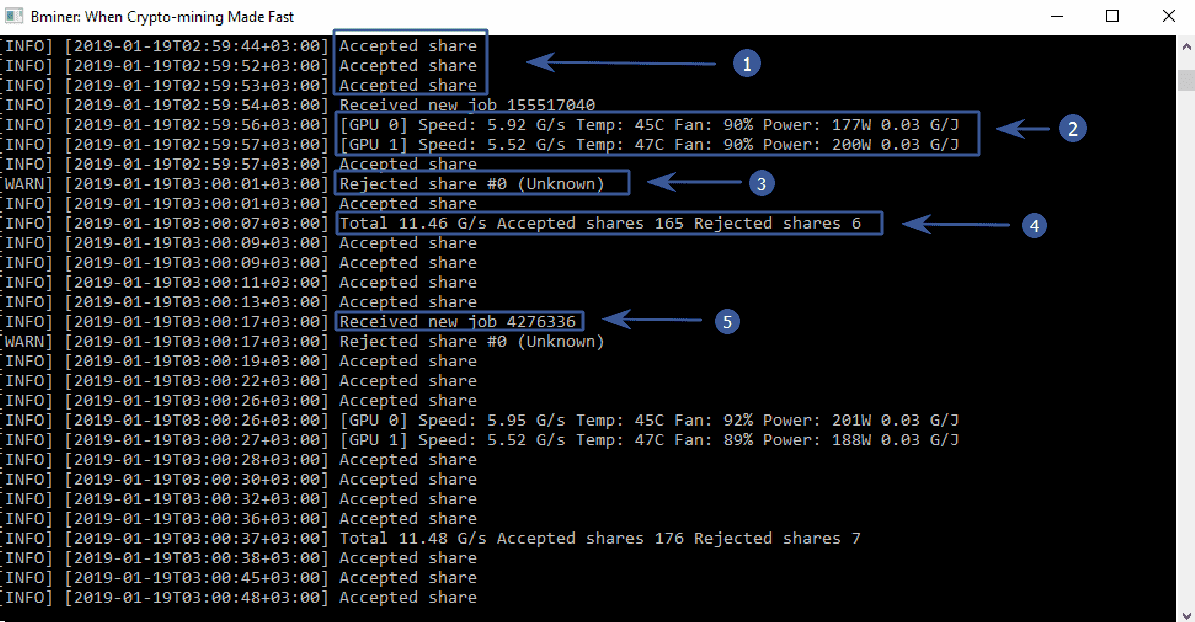Click the numbered circle 2 marker
The width and height of the screenshot is (1195, 622).
[1072, 128]
